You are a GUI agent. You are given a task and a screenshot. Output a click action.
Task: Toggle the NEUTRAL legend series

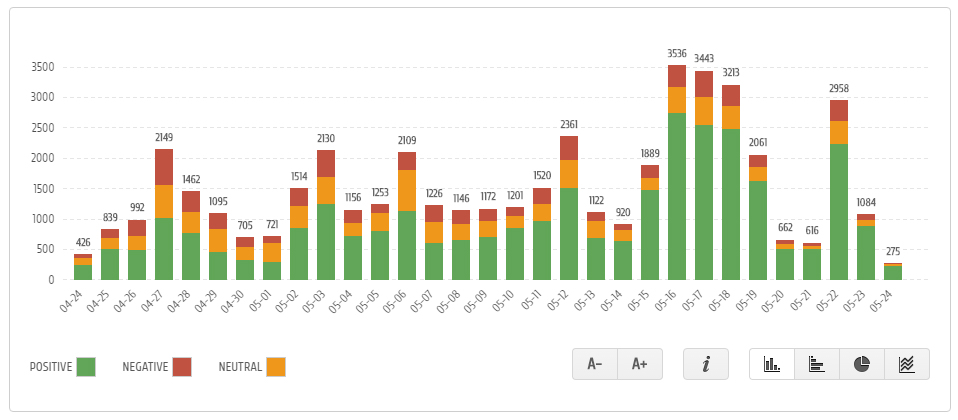[x=240, y=367]
